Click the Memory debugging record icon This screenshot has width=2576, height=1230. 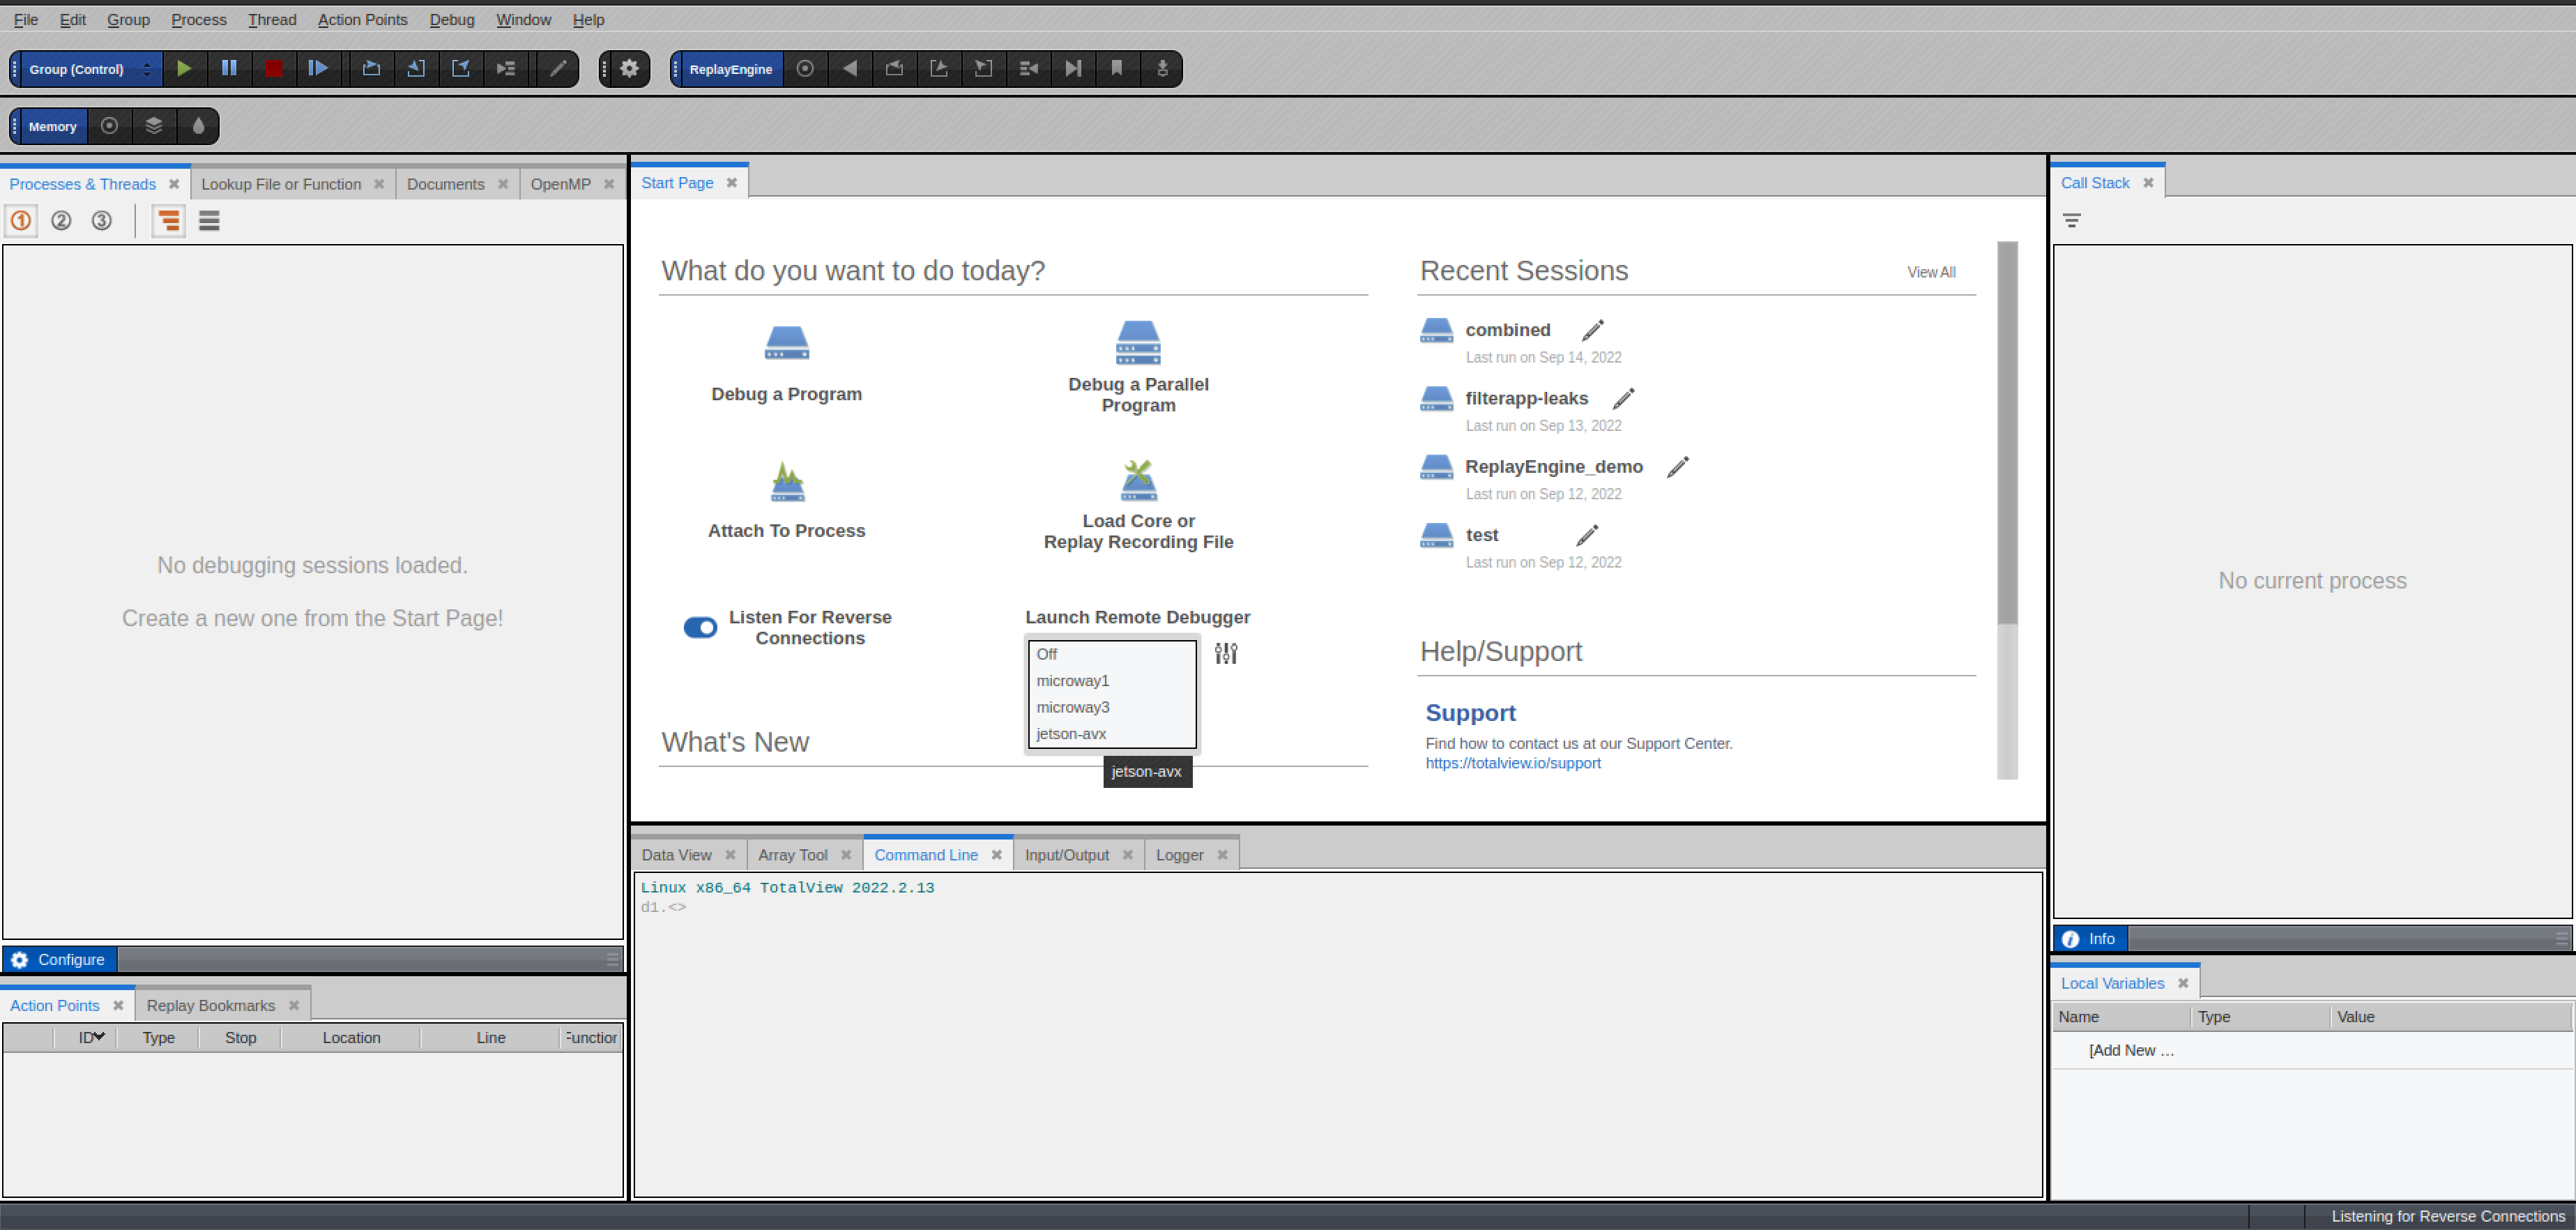click(110, 126)
